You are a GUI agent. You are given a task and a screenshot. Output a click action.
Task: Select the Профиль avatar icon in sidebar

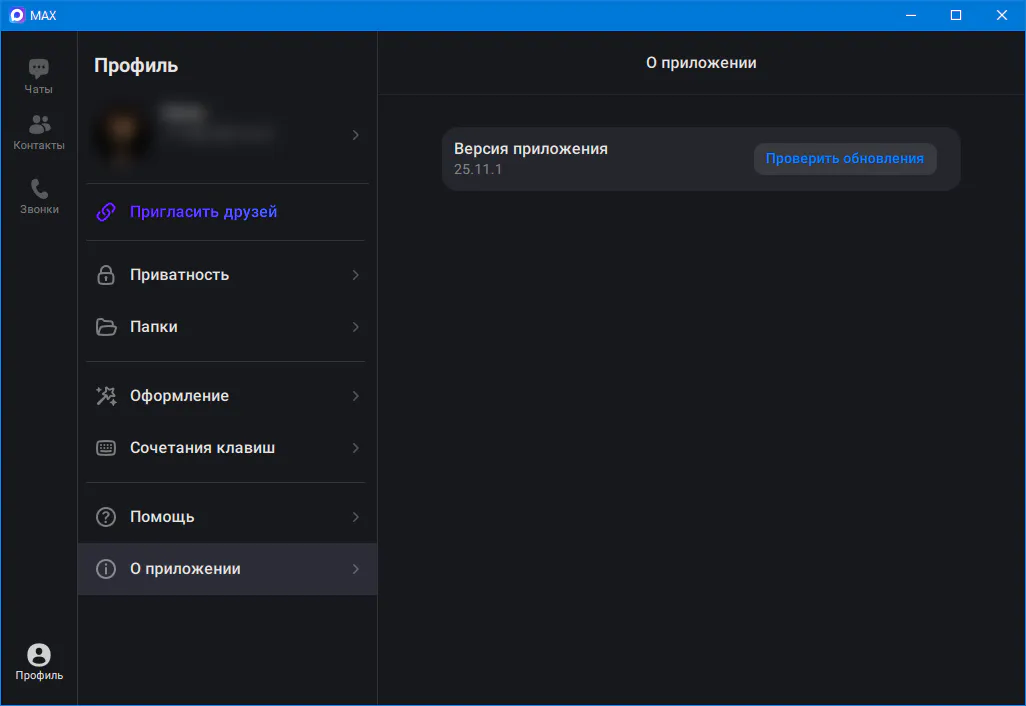39,654
